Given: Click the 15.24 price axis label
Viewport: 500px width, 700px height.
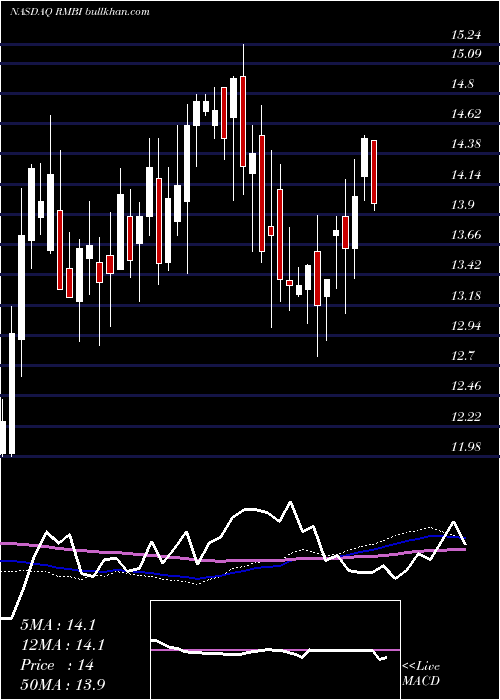Looking at the screenshot, I should tap(466, 35).
